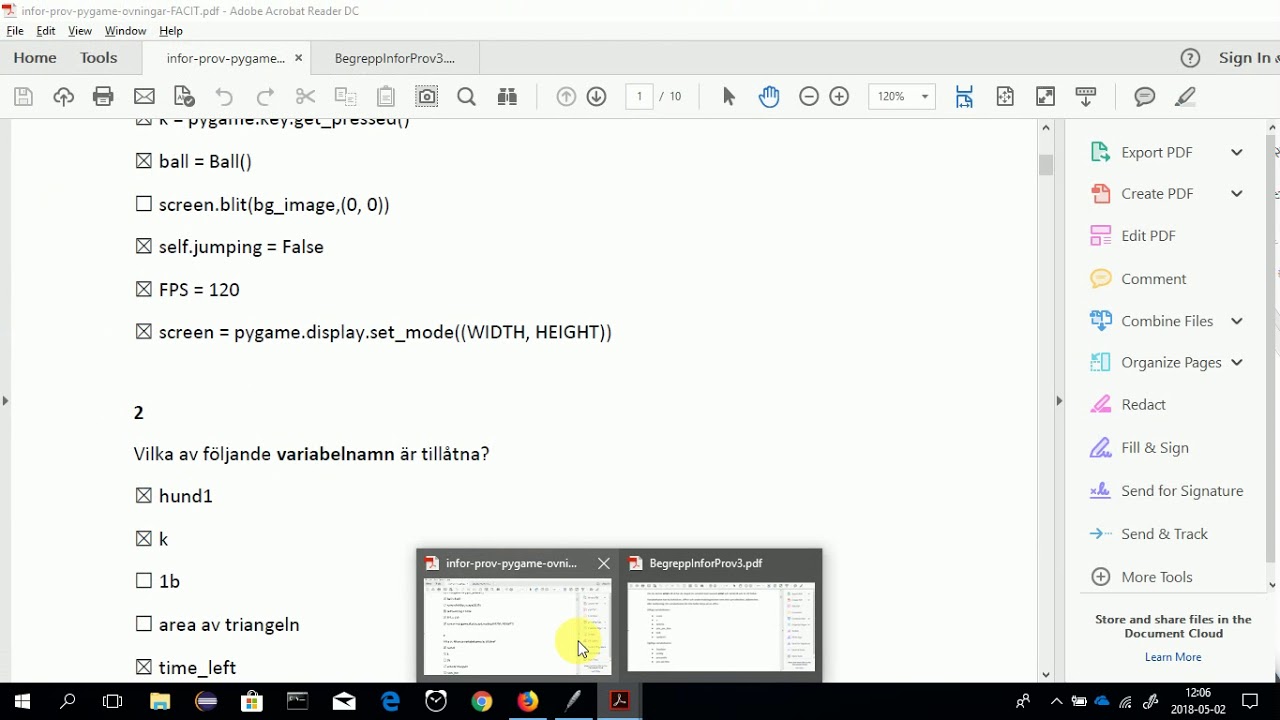Save file using the floppy disk icon

point(23,97)
